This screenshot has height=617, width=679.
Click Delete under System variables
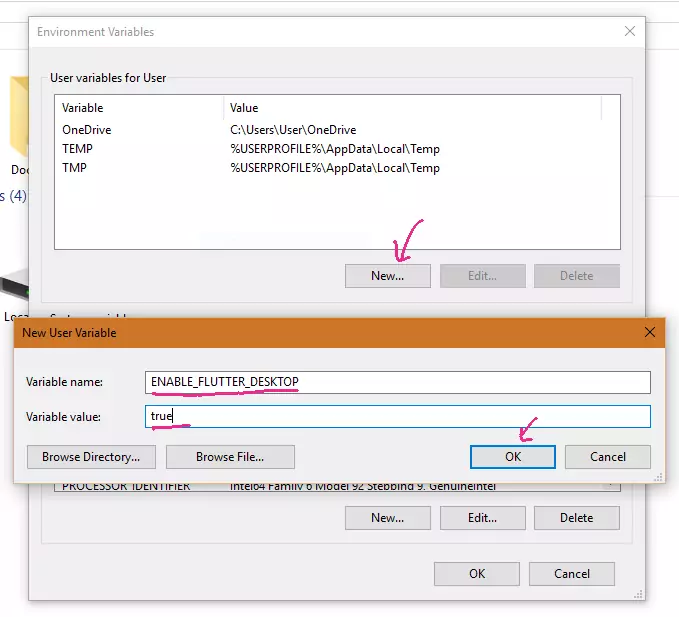[576, 518]
